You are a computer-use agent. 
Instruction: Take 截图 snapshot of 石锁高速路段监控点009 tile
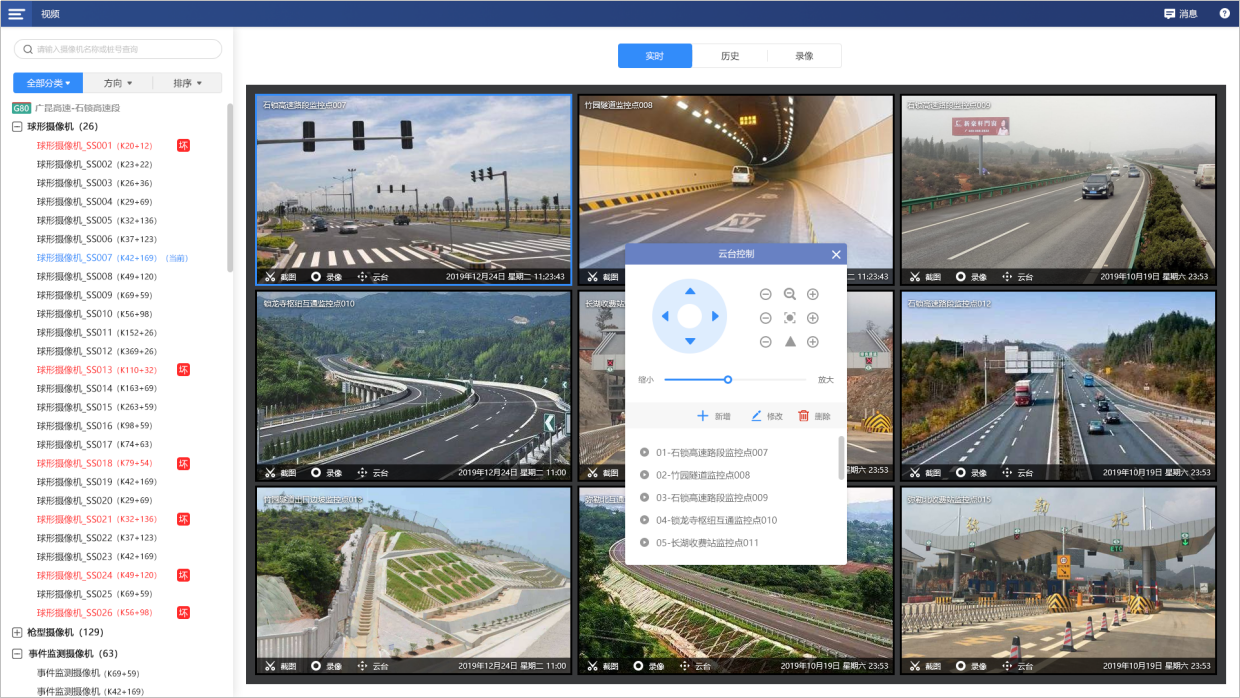[924, 277]
